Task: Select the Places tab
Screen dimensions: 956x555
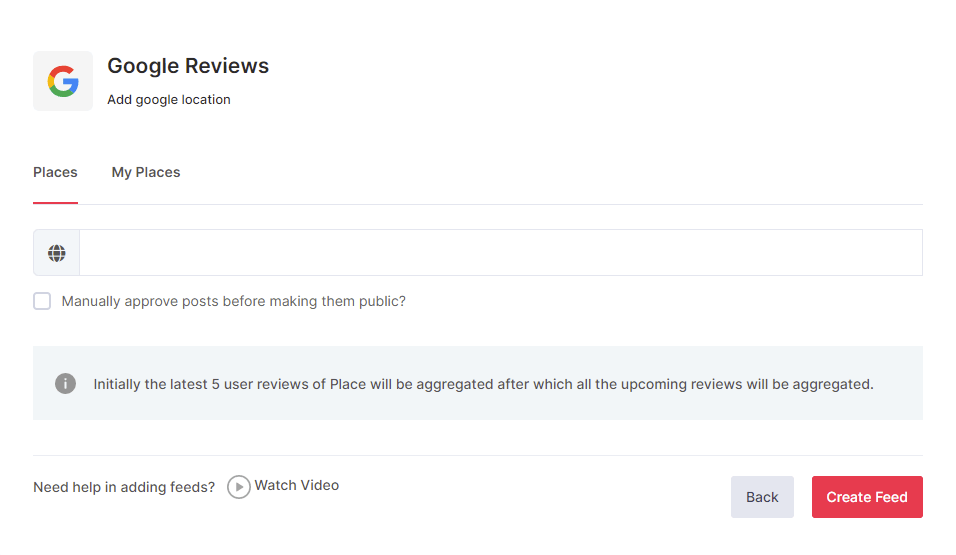Action: [x=55, y=172]
